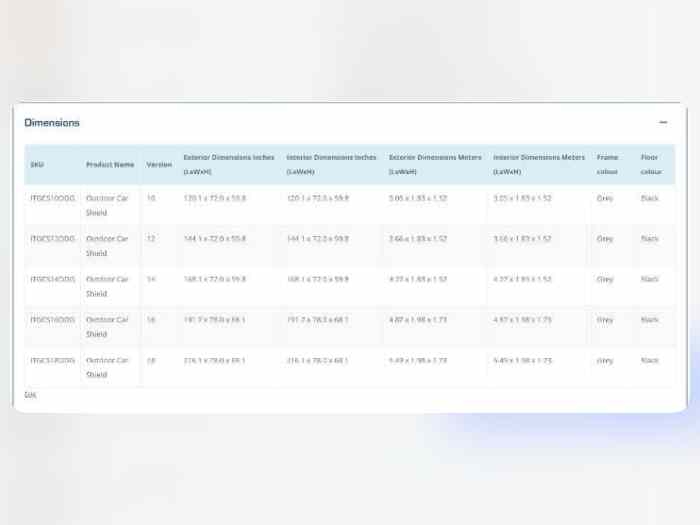Click the Product Name column header
This screenshot has height=525, width=700.
(x=110, y=165)
